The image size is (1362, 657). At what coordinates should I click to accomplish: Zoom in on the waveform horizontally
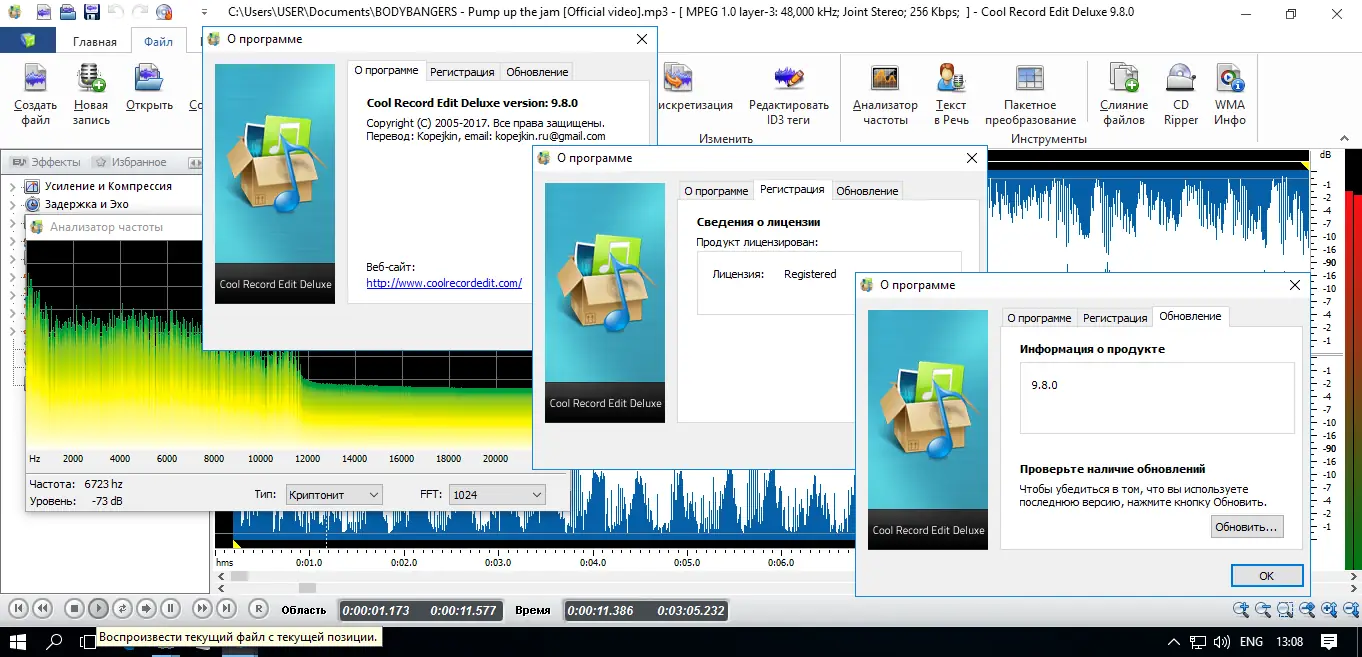click(1241, 608)
